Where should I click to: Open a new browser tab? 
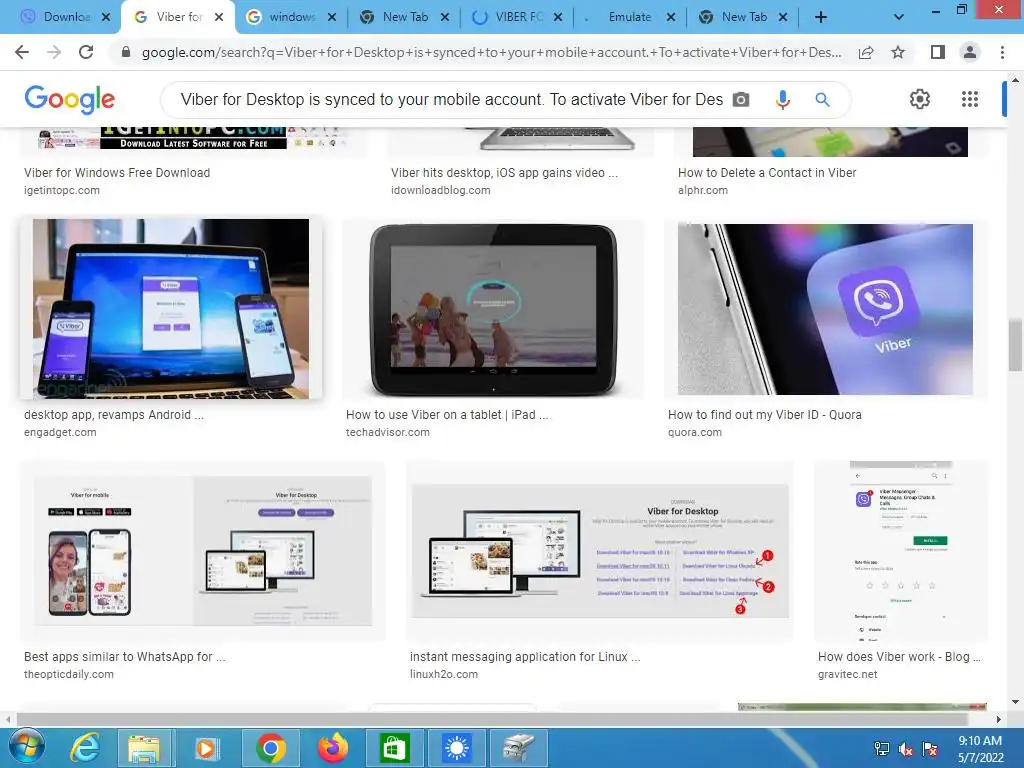click(821, 17)
